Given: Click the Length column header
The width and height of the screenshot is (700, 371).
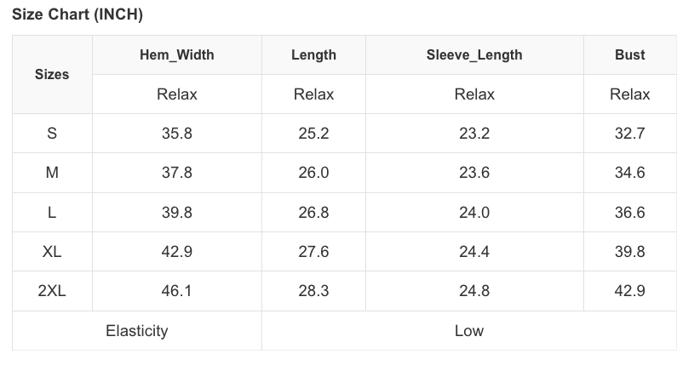Looking at the screenshot, I should [313, 55].
